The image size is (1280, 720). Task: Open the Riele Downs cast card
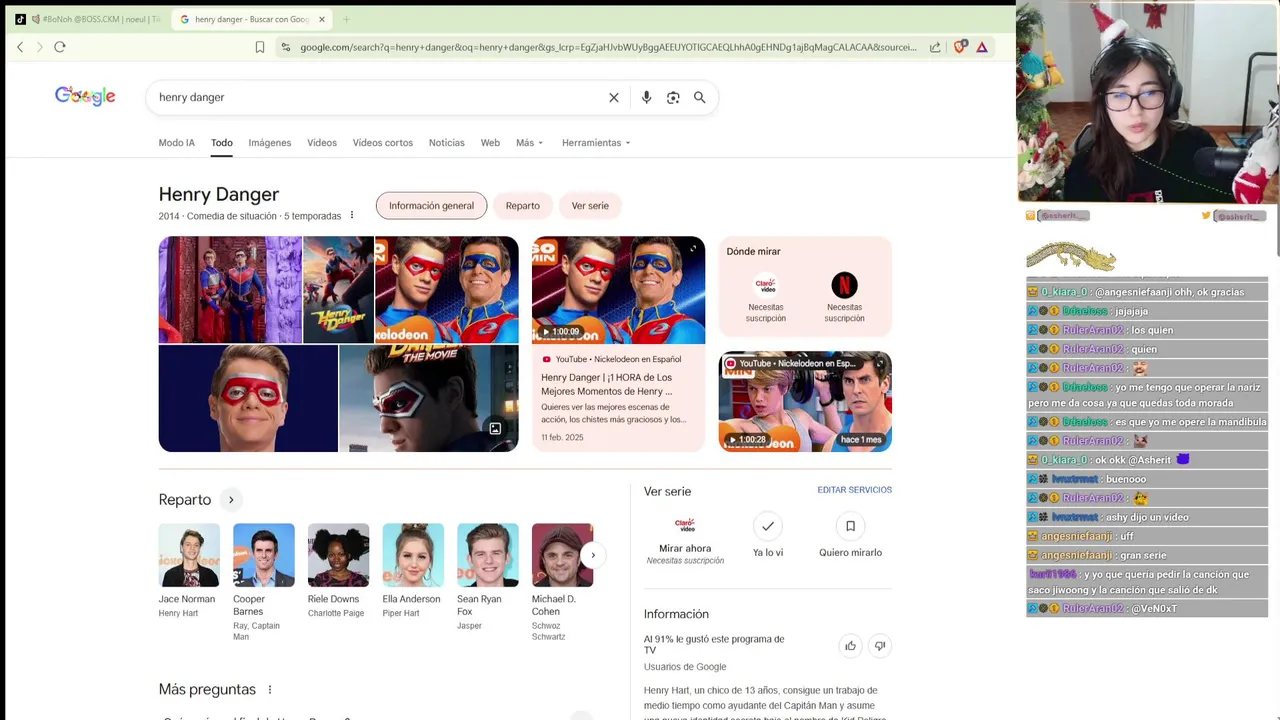coord(337,571)
